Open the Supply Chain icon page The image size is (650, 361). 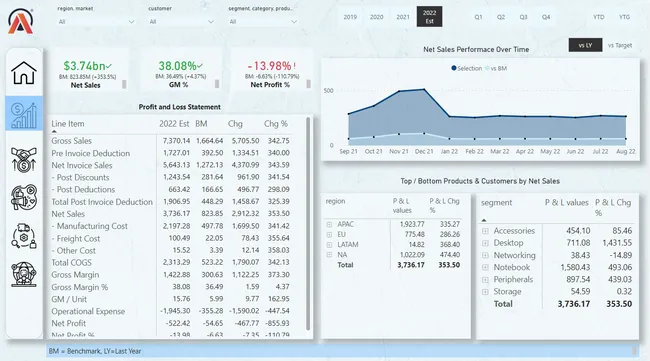pos(24,236)
